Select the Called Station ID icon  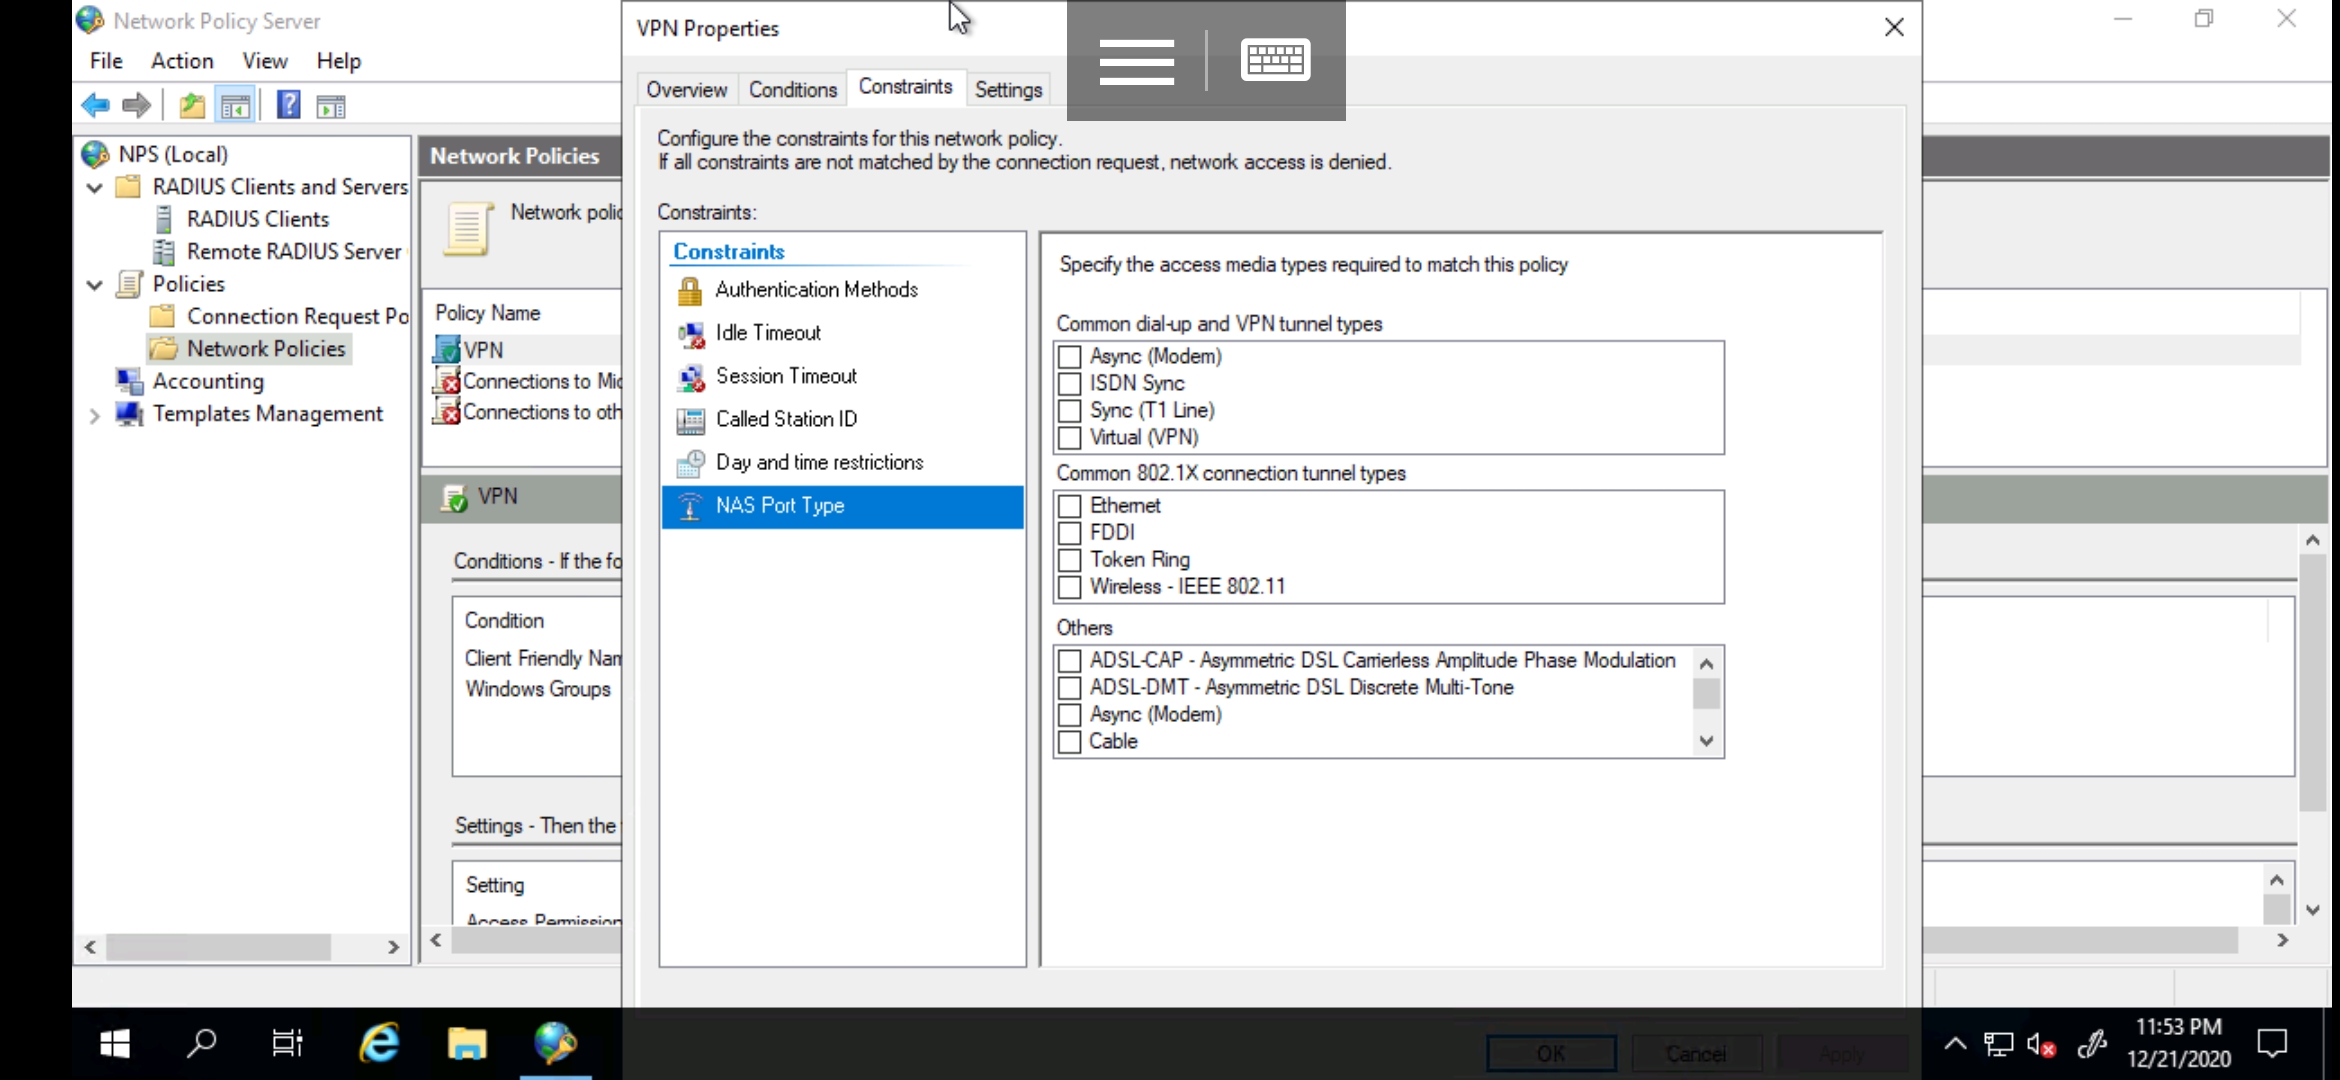690,420
